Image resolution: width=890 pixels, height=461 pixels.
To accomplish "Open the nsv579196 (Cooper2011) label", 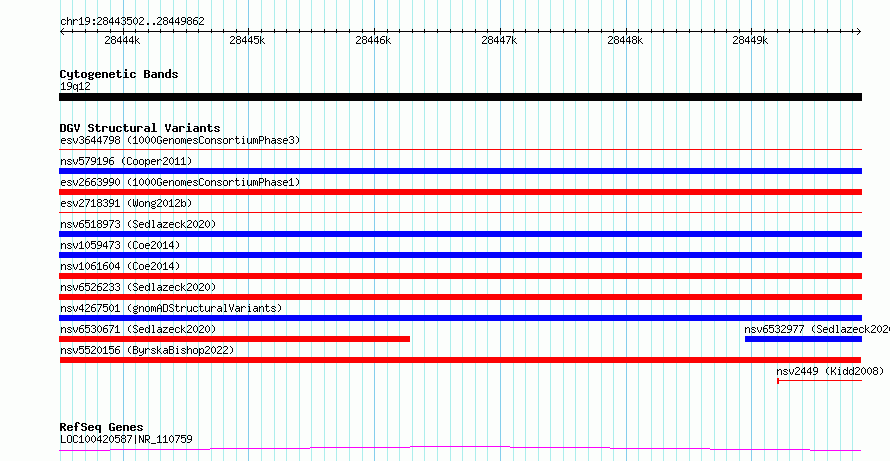I will [x=126, y=161].
